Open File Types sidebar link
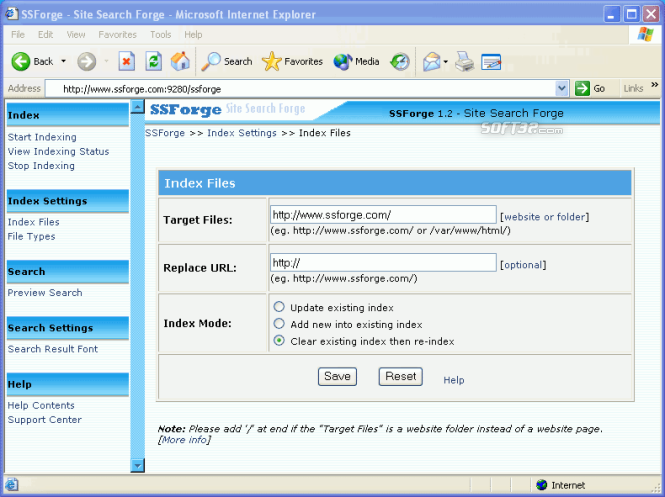Image resolution: width=665 pixels, height=497 pixels. tap(31, 236)
